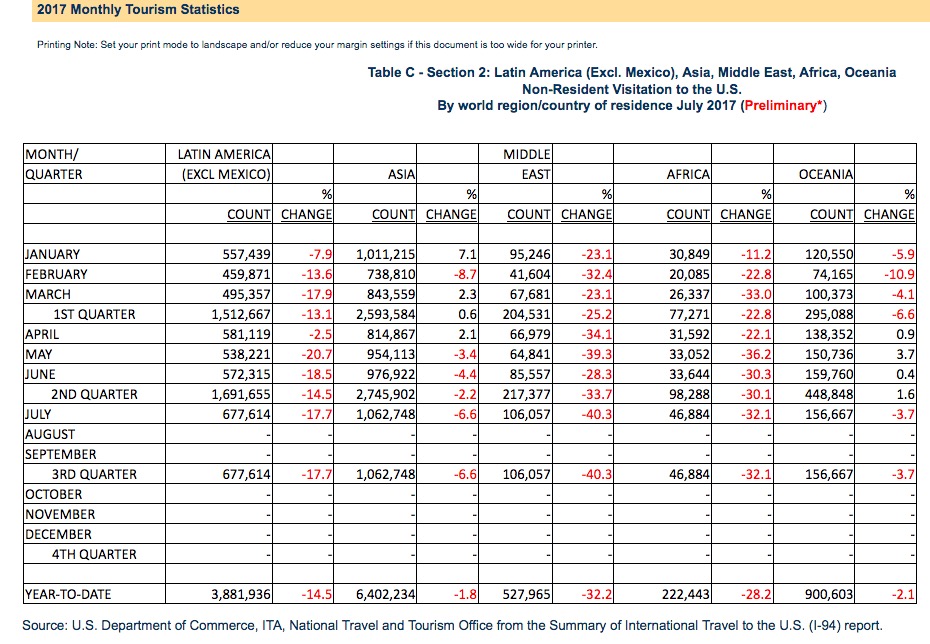Click year-to-date Middle East total 527,965
Screen dimensions: 930x644
[x=527, y=594]
